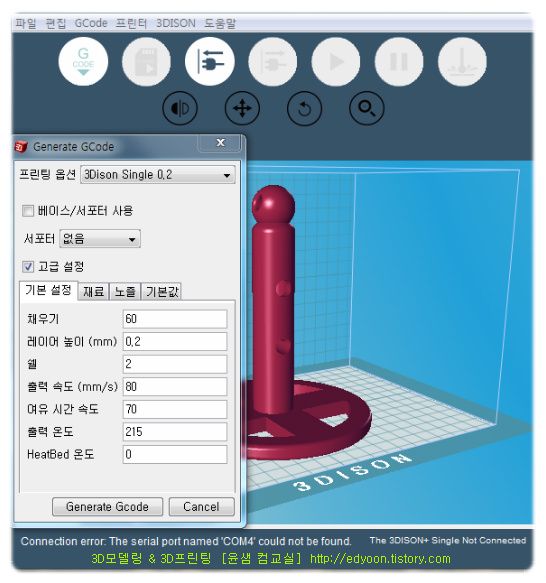Switch to the 기본값 tab
The image size is (546, 583).
[x=162, y=292]
